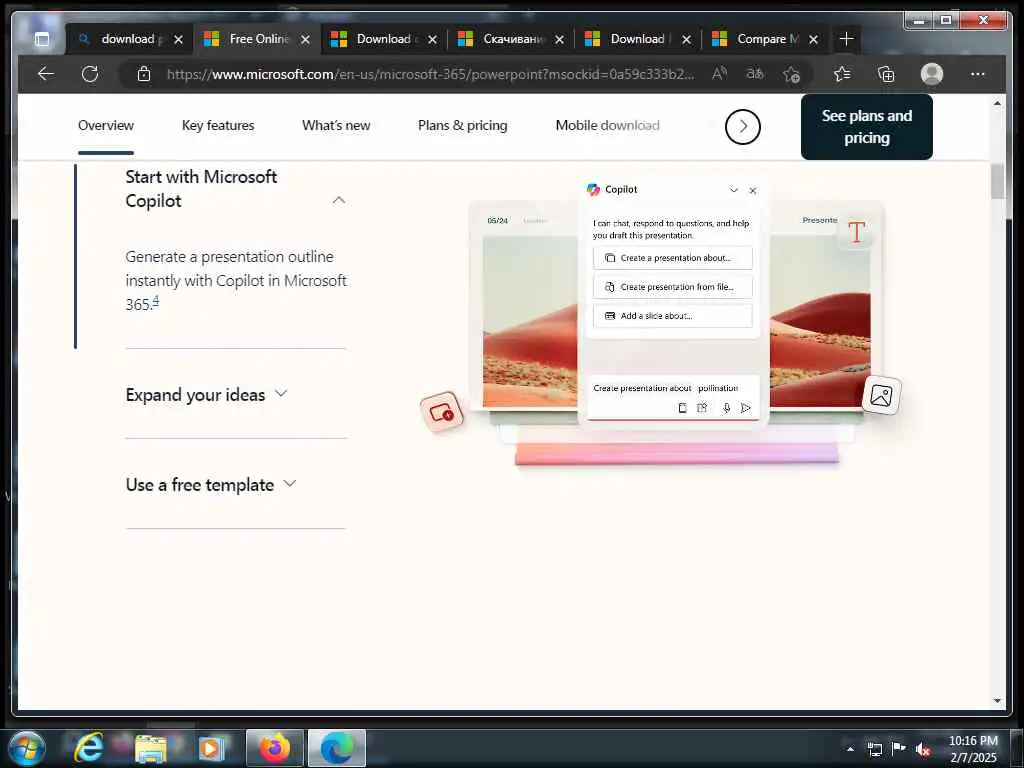Click the image picture icon tile
This screenshot has width=1024, height=768.
coord(881,395)
